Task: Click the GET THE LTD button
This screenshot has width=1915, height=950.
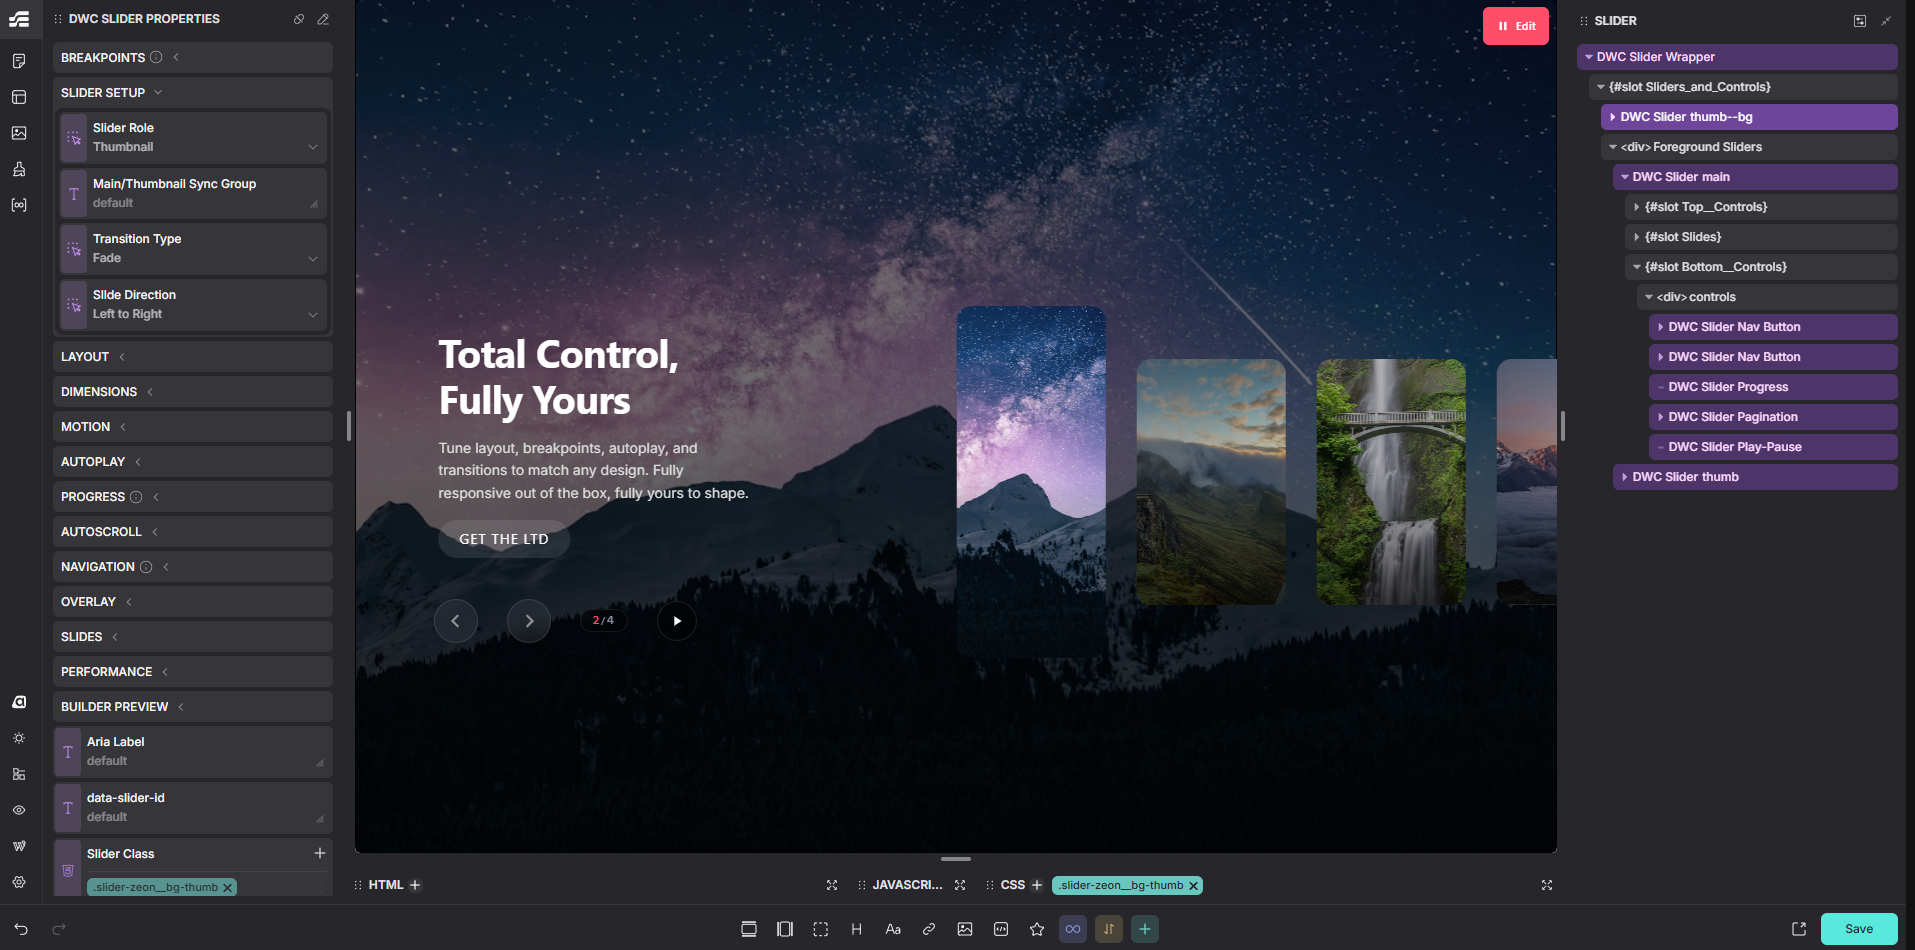Action: tap(504, 539)
